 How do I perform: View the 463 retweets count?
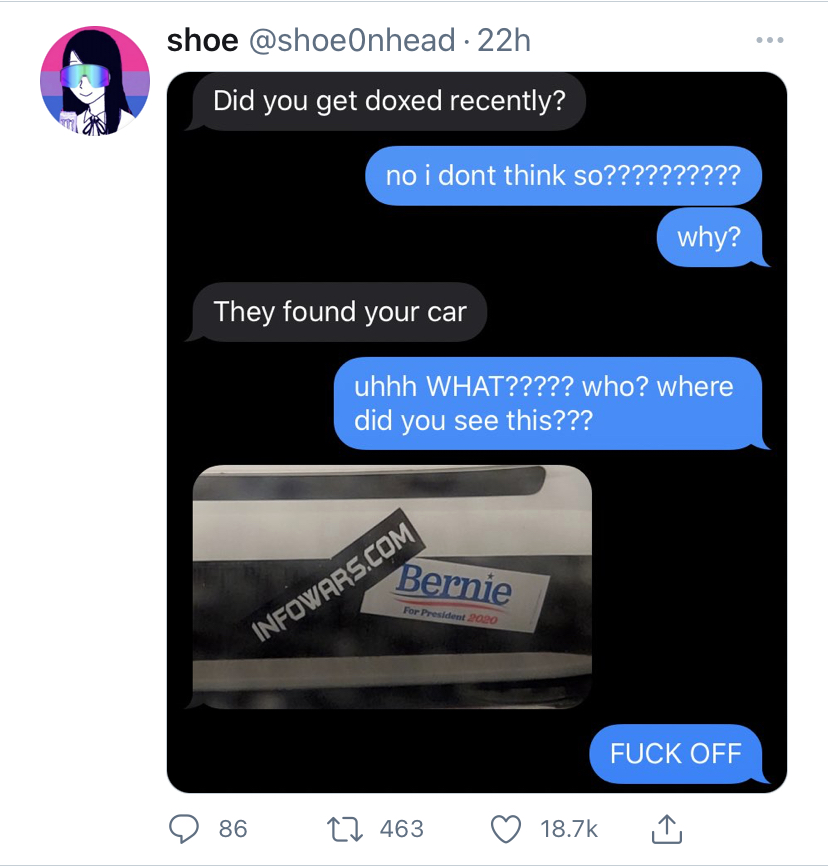[401, 829]
